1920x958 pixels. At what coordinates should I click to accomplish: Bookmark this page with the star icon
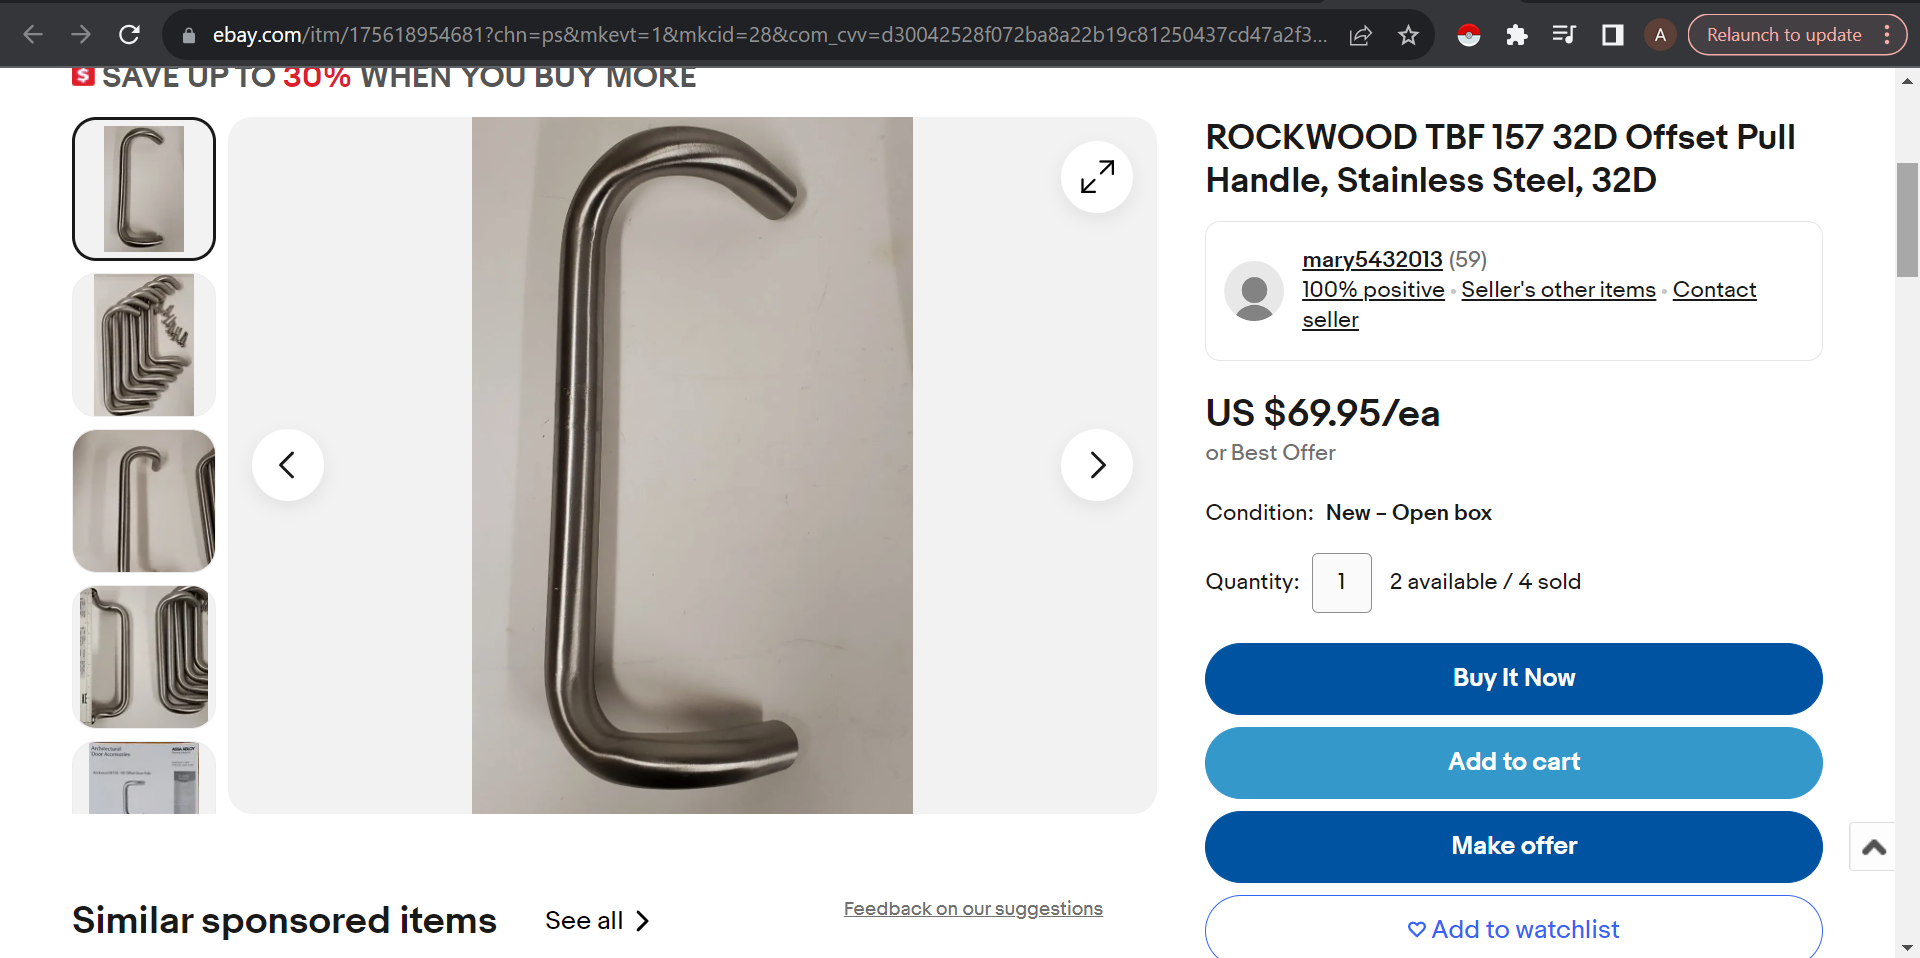pos(1408,35)
